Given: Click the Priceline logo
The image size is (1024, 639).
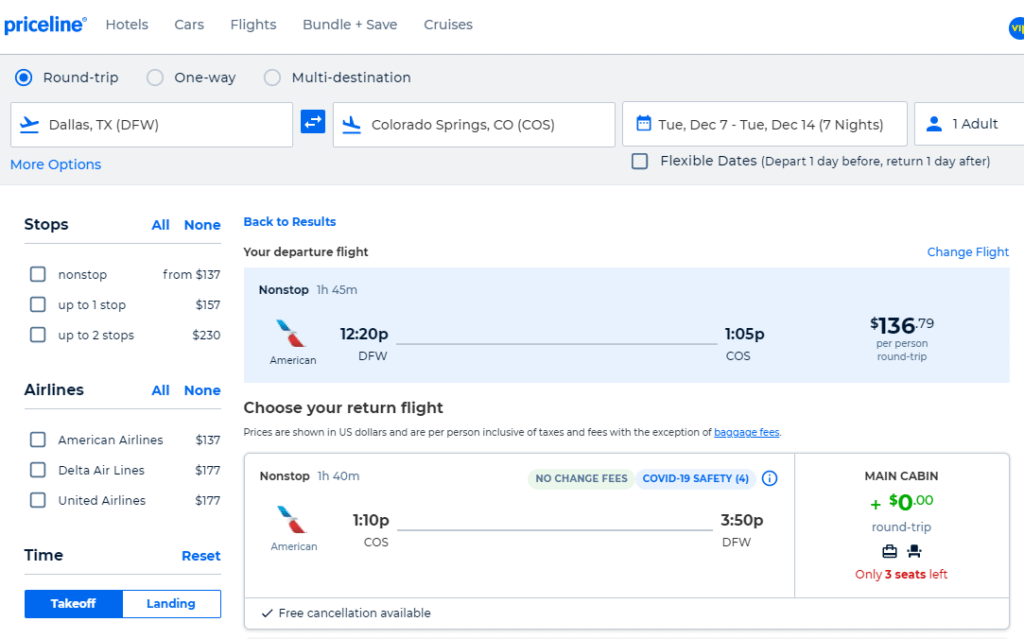Looking at the screenshot, I should (45, 24).
